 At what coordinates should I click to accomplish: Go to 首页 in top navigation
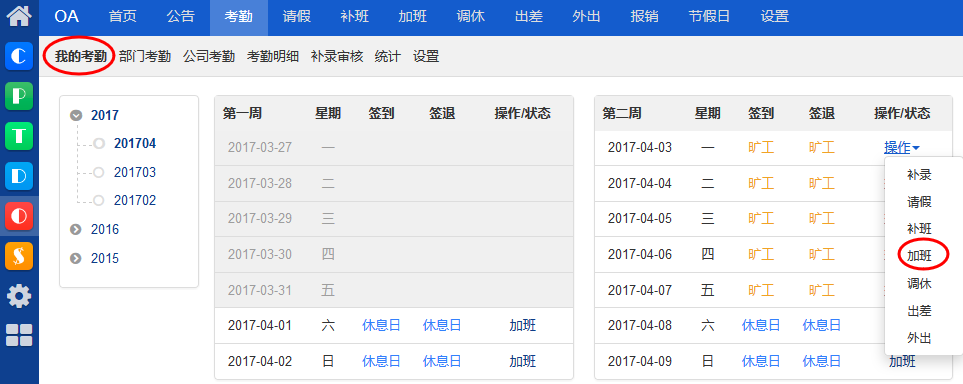pos(123,17)
